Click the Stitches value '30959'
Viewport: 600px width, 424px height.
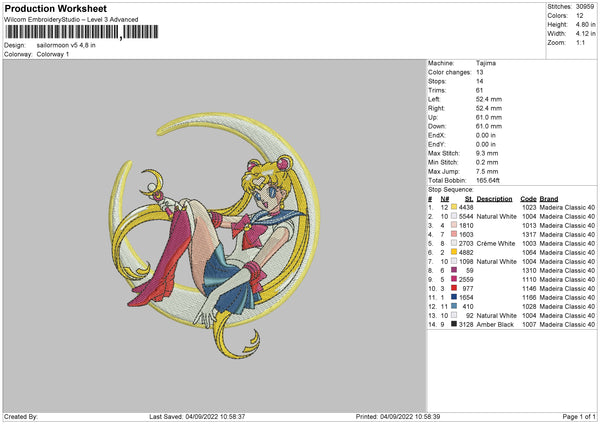point(585,7)
